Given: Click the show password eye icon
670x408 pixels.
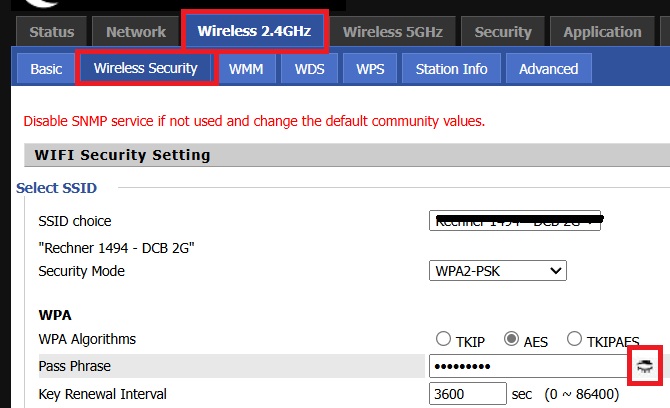Looking at the screenshot, I should (x=646, y=367).
